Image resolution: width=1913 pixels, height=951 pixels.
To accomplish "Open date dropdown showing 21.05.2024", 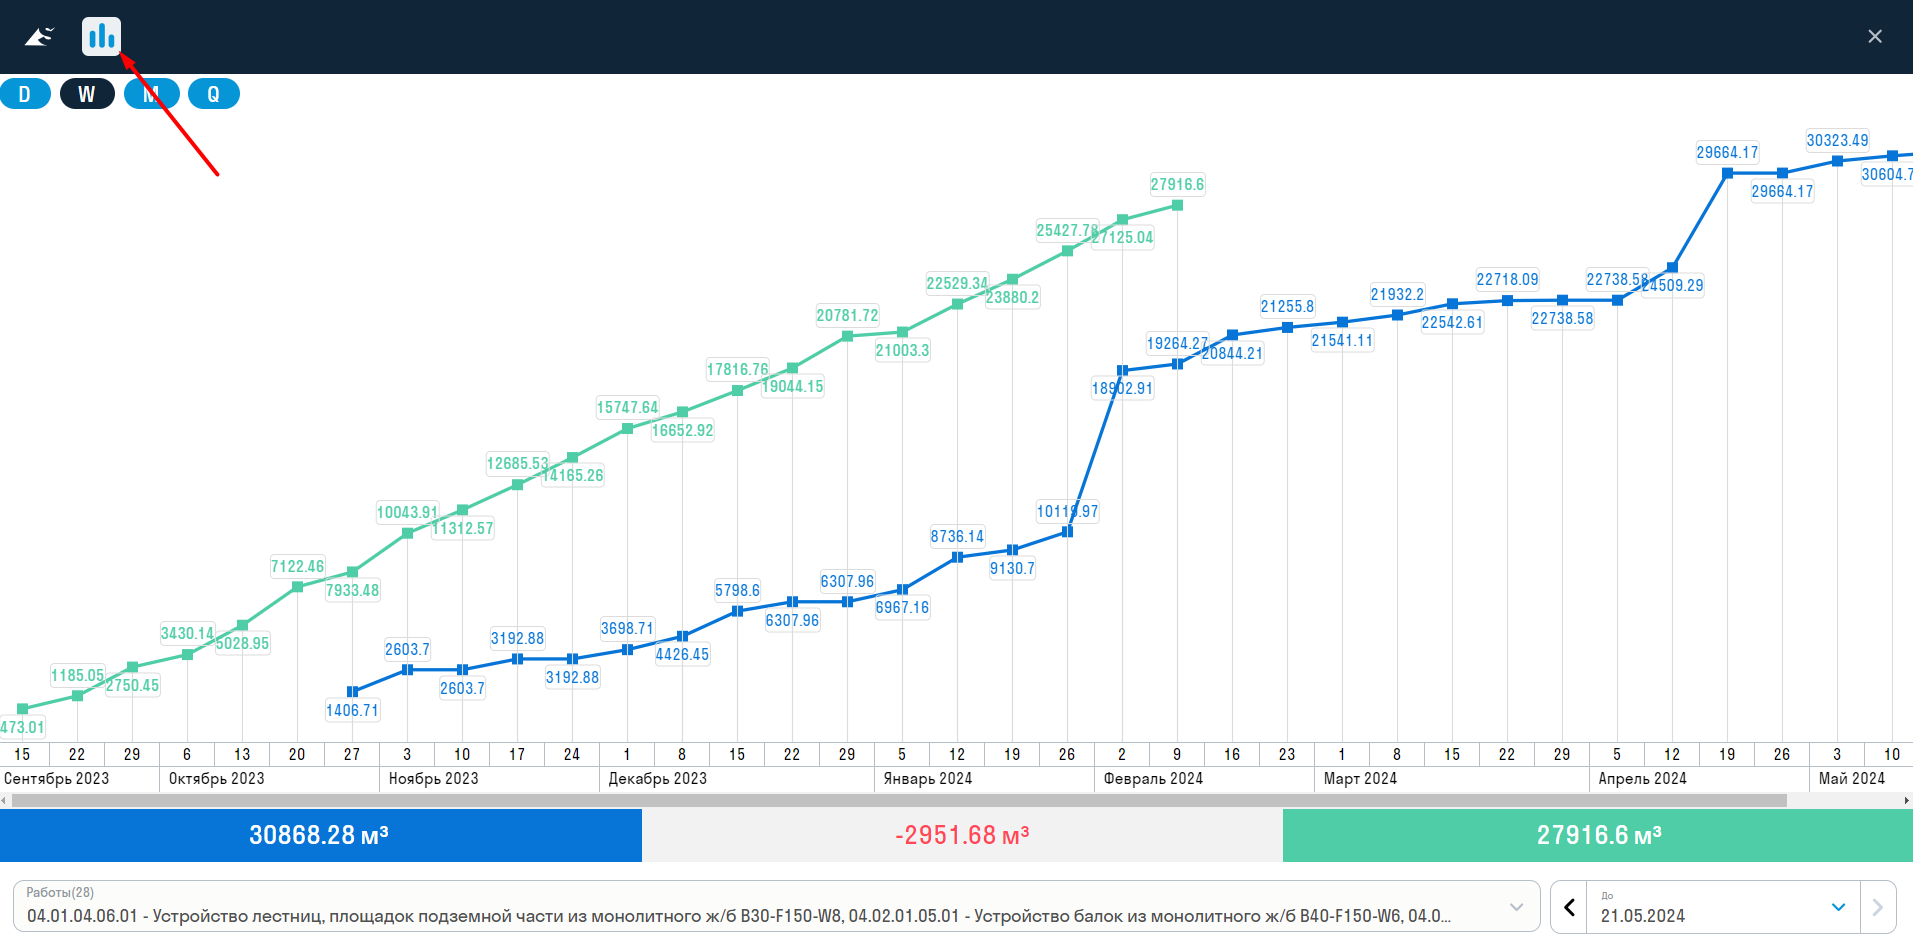I will pyautogui.click(x=1723, y=907).
